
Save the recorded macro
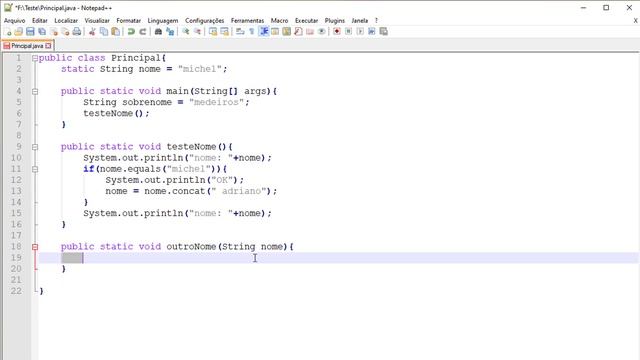tap(383, 31)
